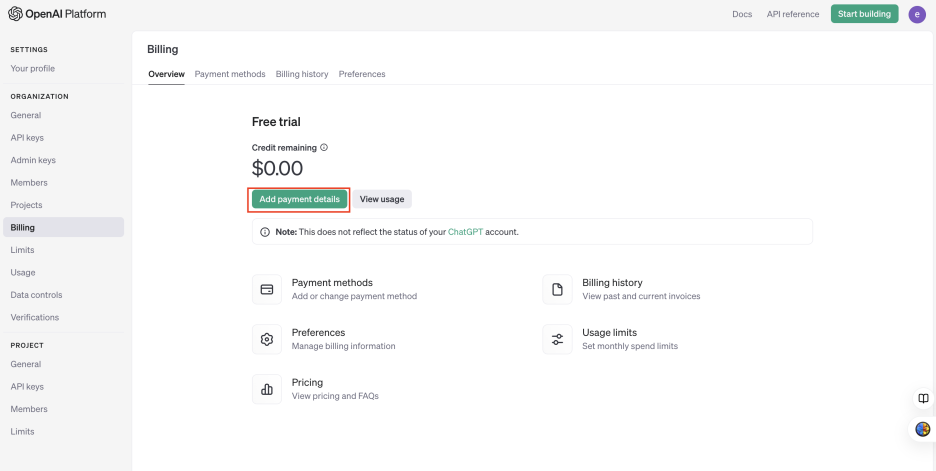
Task: Select the Preferences tab
Action: 362,74
